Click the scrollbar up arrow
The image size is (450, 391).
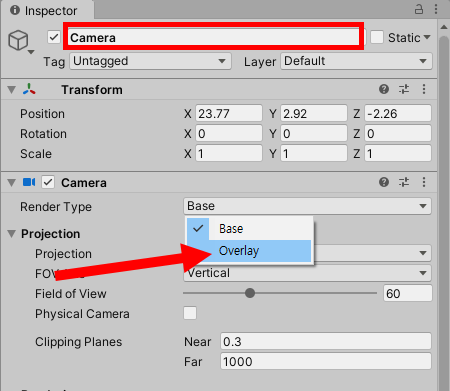(444, 27)
